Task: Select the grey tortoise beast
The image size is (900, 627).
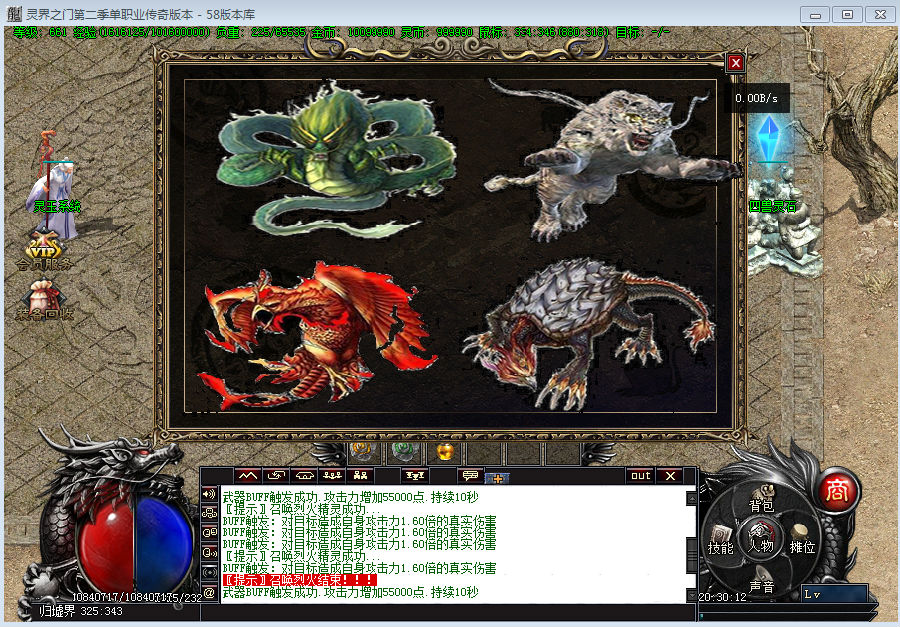Action: (588, 333)
